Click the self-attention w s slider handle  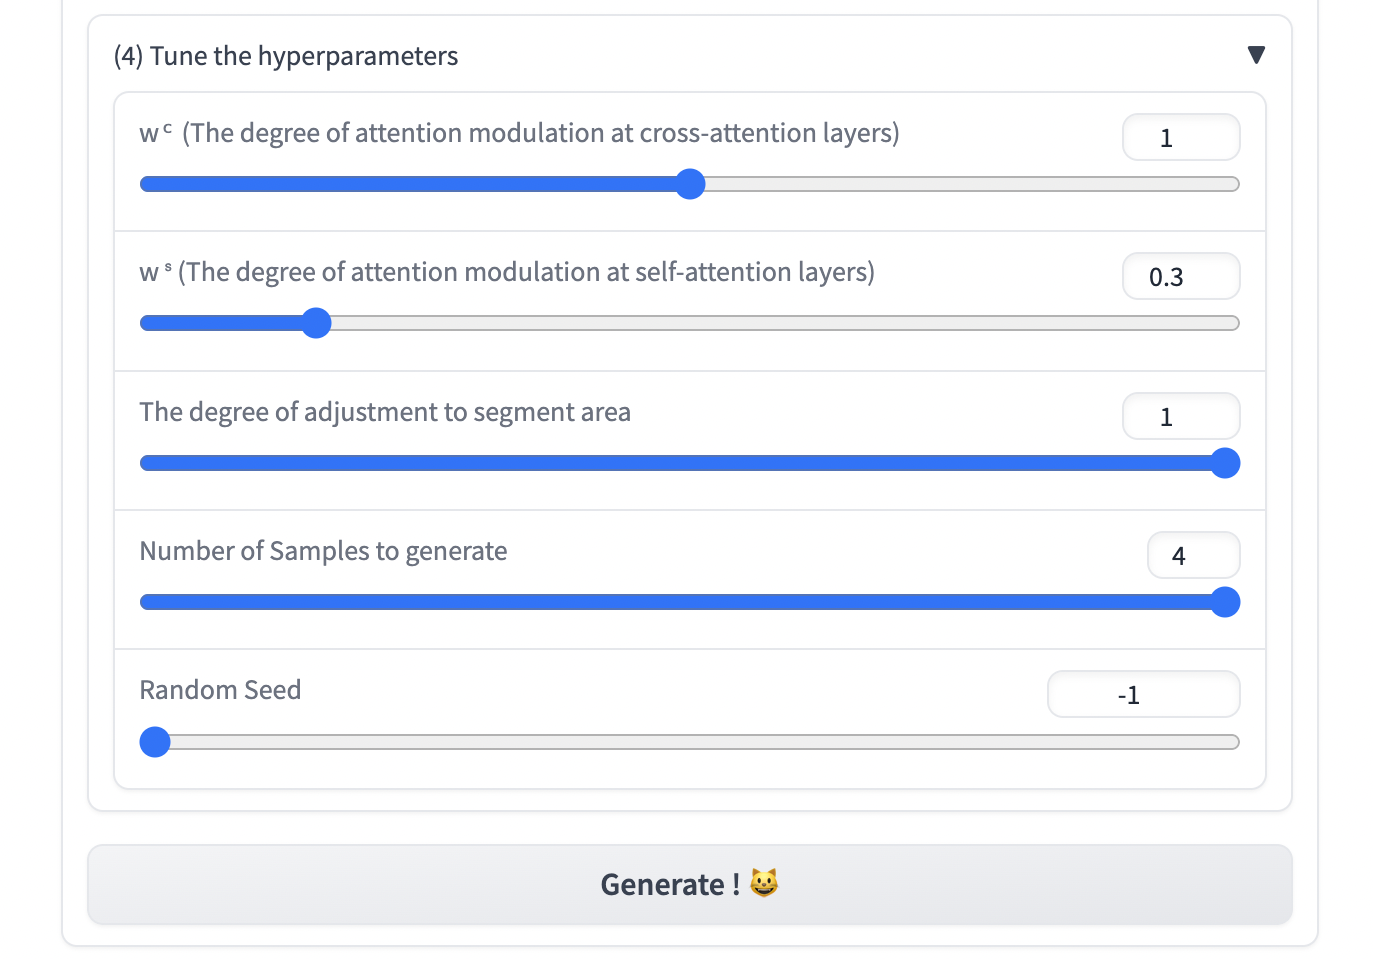(x=316, y=323)
